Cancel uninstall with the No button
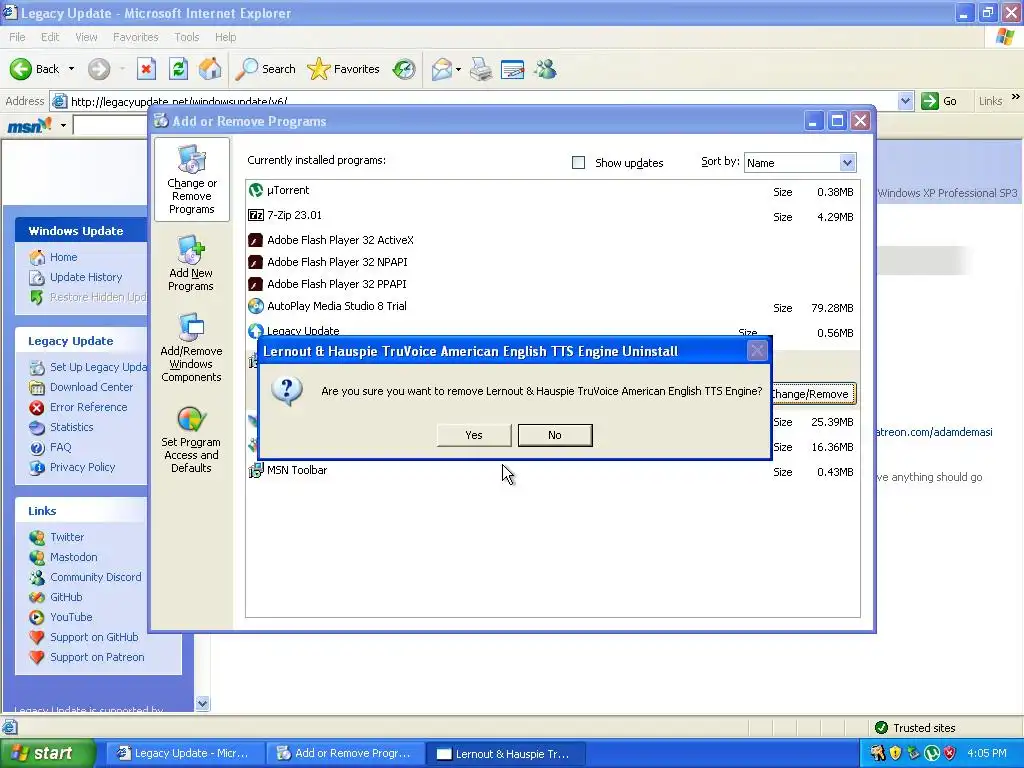 [555, 435]
